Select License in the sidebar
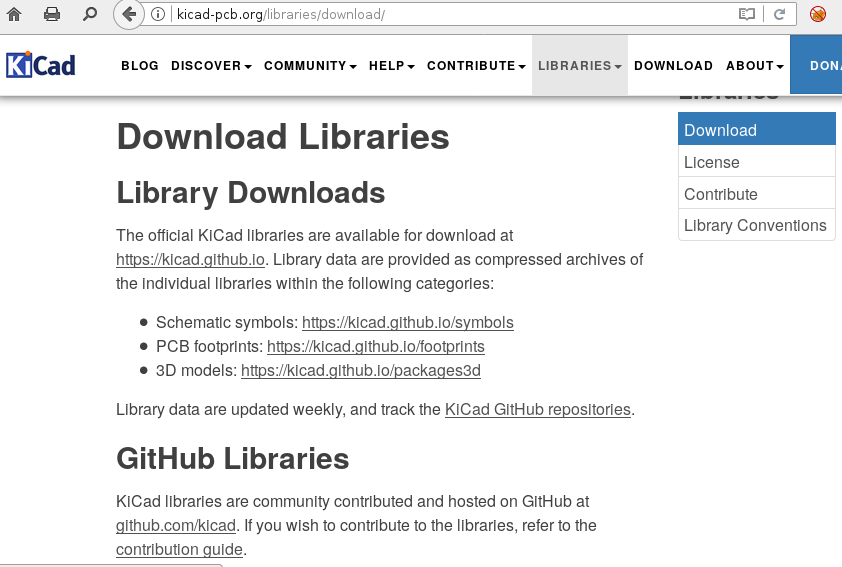The height and width of the screenshot is (567, 842). pos(757,162)
